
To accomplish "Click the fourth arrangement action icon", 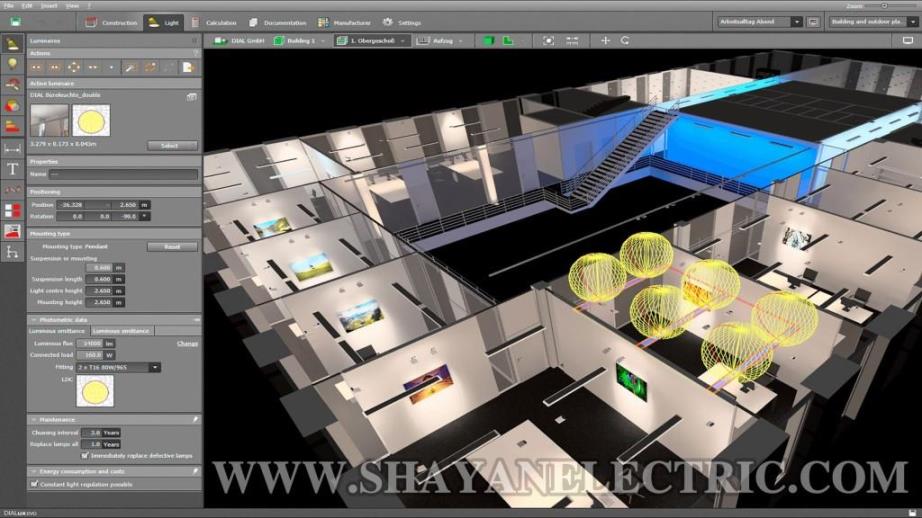I will click(92, 68).
